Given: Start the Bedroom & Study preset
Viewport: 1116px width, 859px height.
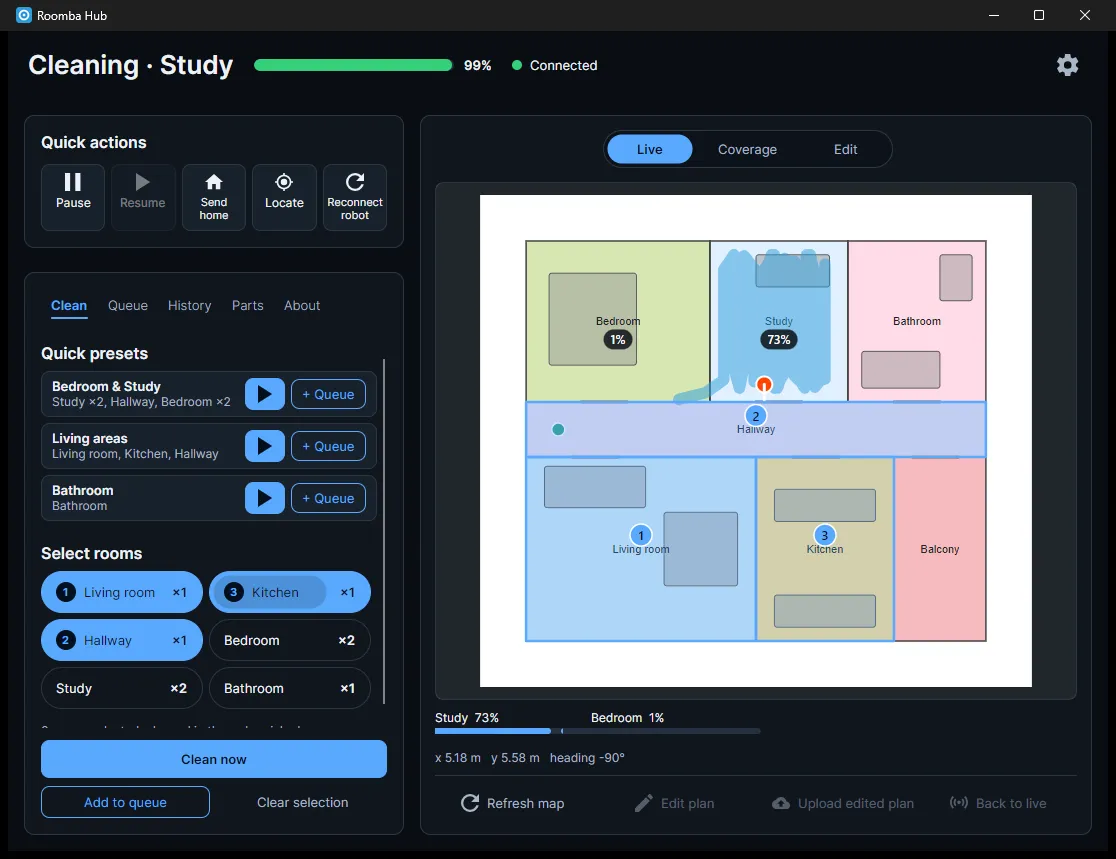Looking at the screenshot, I should [x=265, y=394].
